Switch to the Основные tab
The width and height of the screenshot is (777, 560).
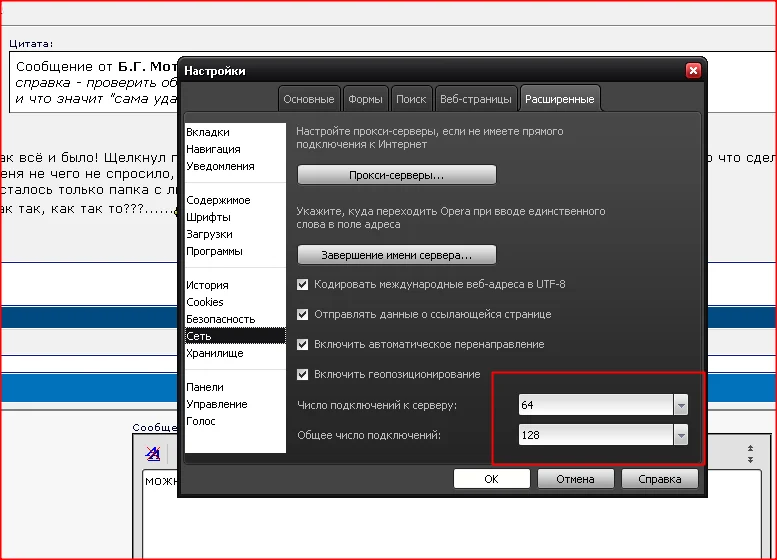[x=309, y=99]
